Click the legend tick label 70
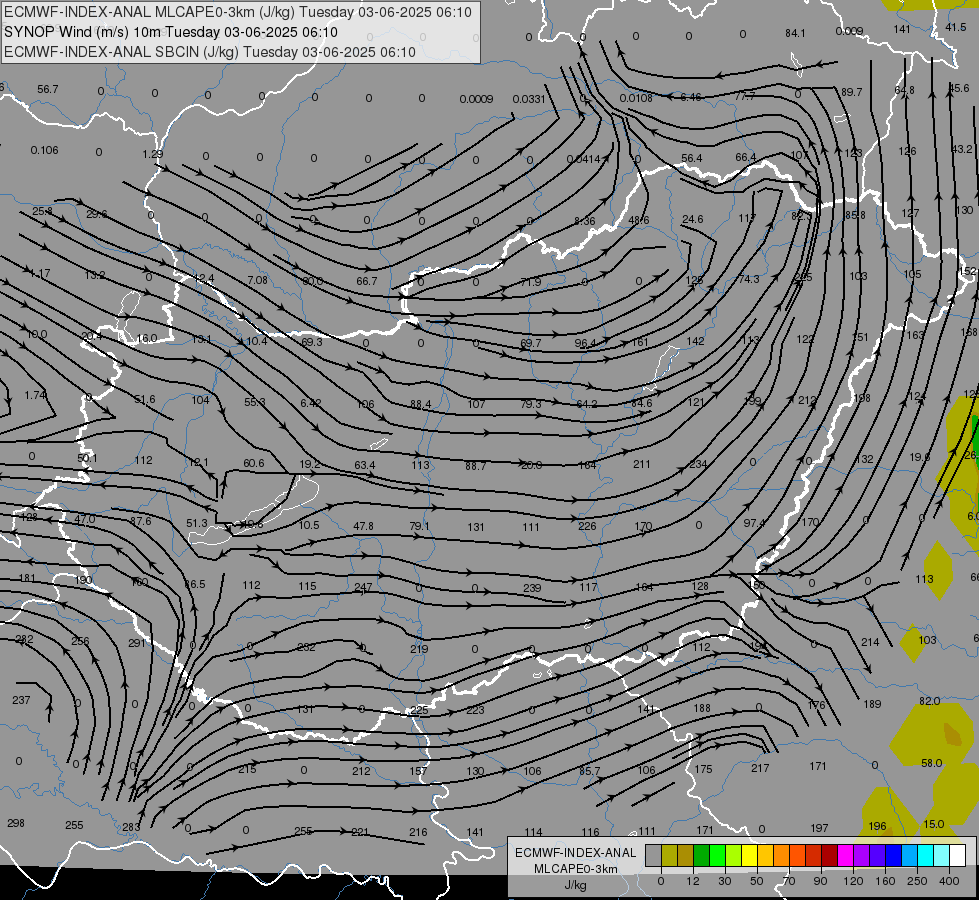This screenshot has height=900, width=979. click(789, 881)
